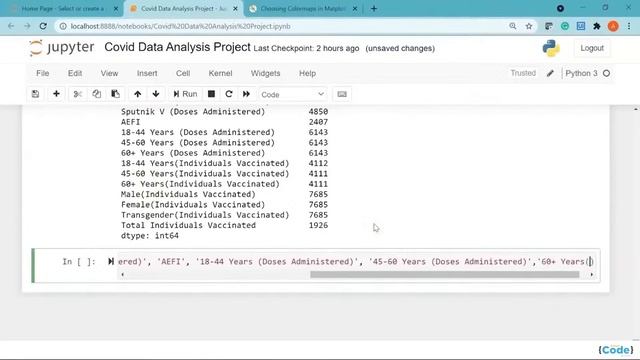The height and width of the screenshot is (360, 640).
Task: Run this cell using the in-cell run icon
Action: [x=111, y=261]
